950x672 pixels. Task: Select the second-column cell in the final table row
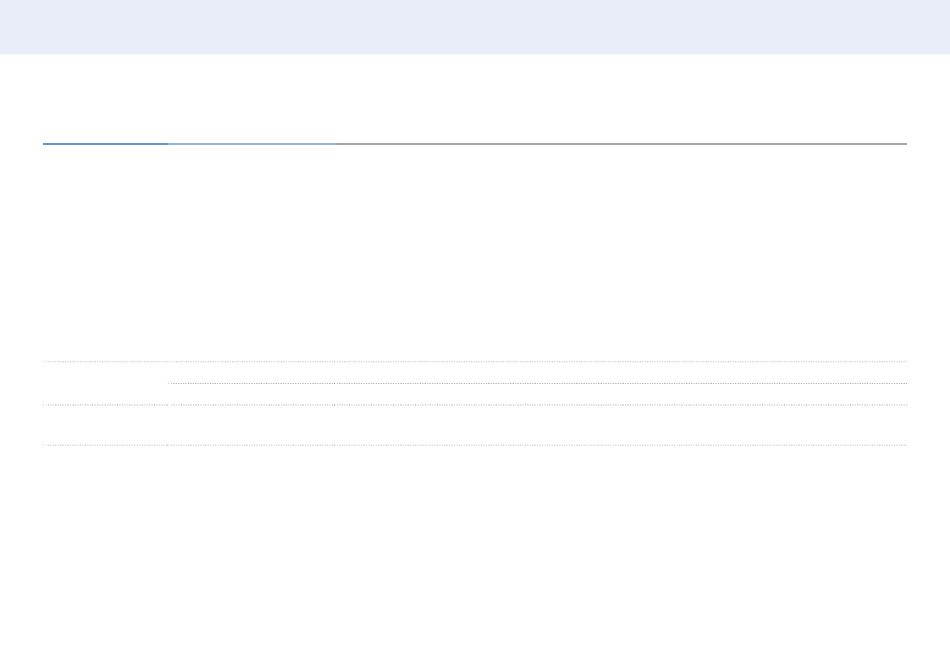(251, 425)
